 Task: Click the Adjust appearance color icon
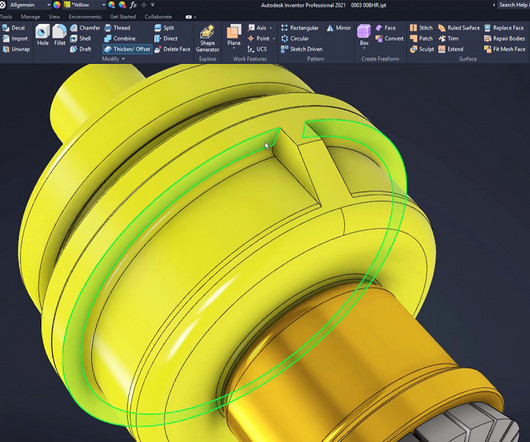click(x=112, y=5)
